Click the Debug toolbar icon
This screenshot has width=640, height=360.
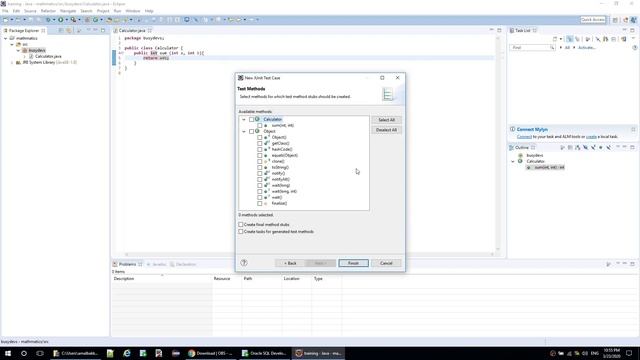[48, 20]
